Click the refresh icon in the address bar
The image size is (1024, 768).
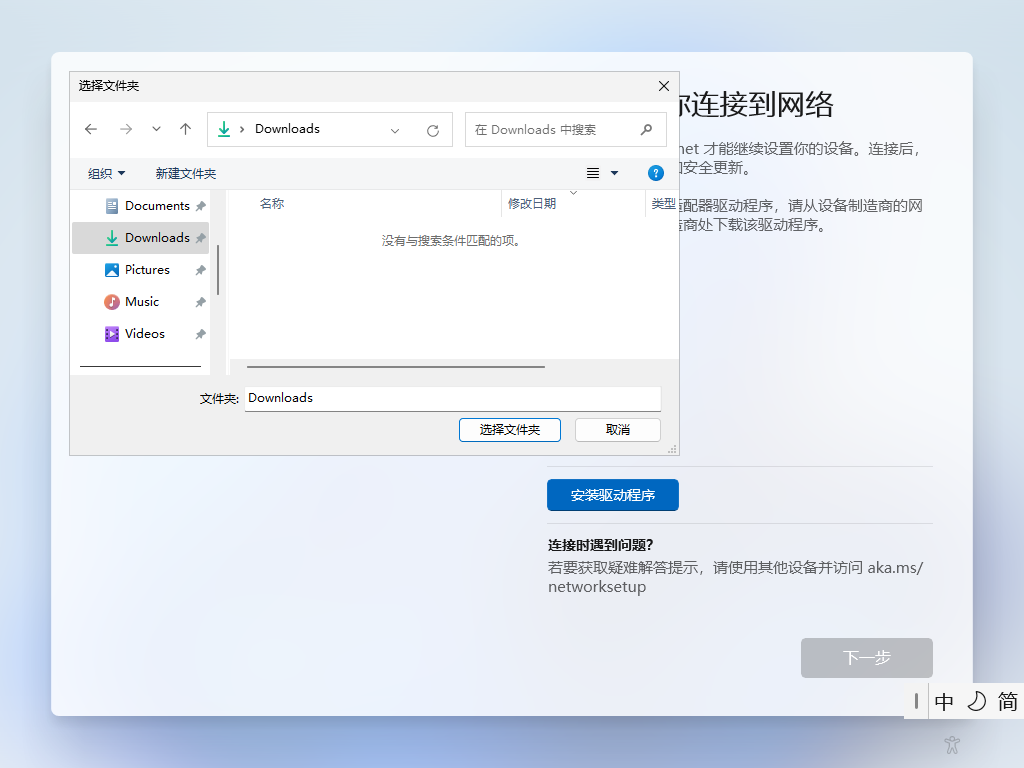432,129
